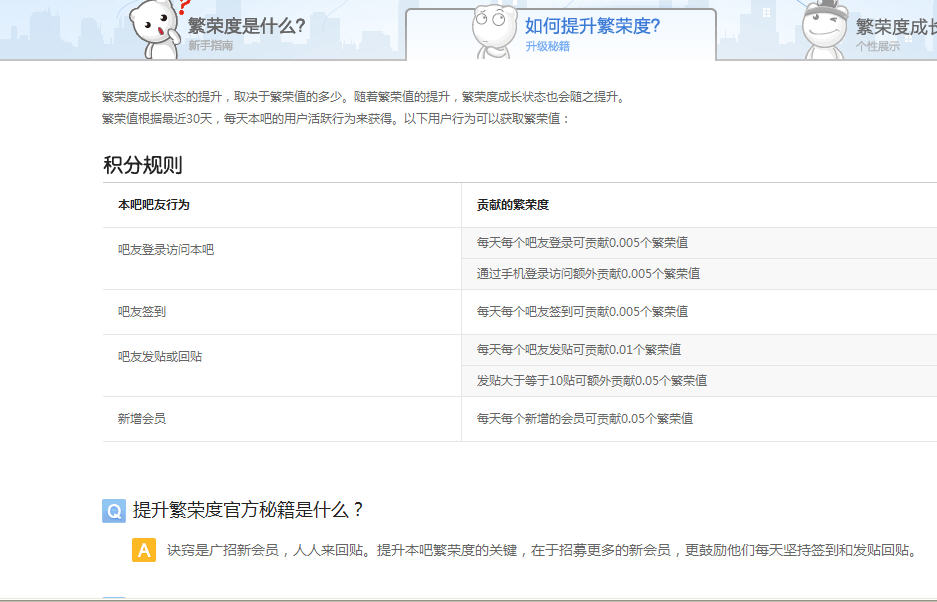Viewport: 937px width, 602px height.
Task: Click the blue Q question icon
Action: pyautogui.click(x=114, y=511)
